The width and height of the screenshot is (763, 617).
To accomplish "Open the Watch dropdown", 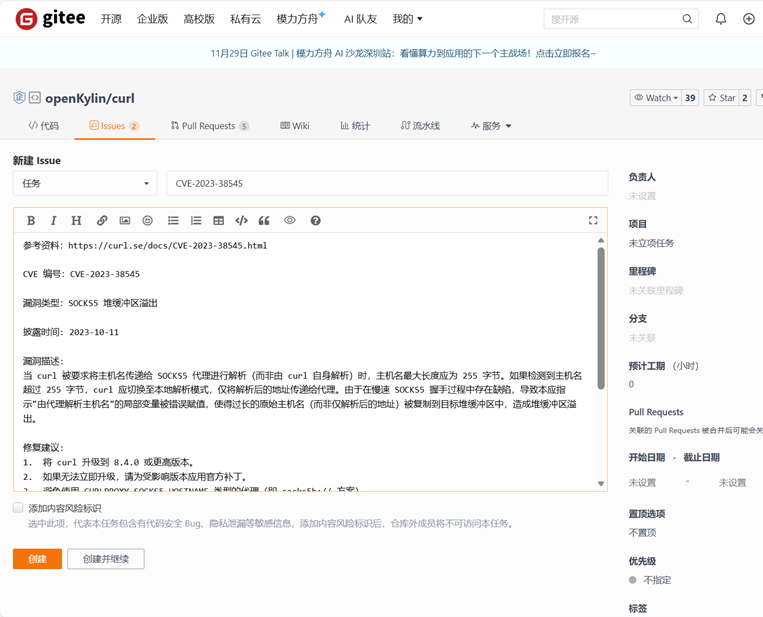I will coord(655,98).
